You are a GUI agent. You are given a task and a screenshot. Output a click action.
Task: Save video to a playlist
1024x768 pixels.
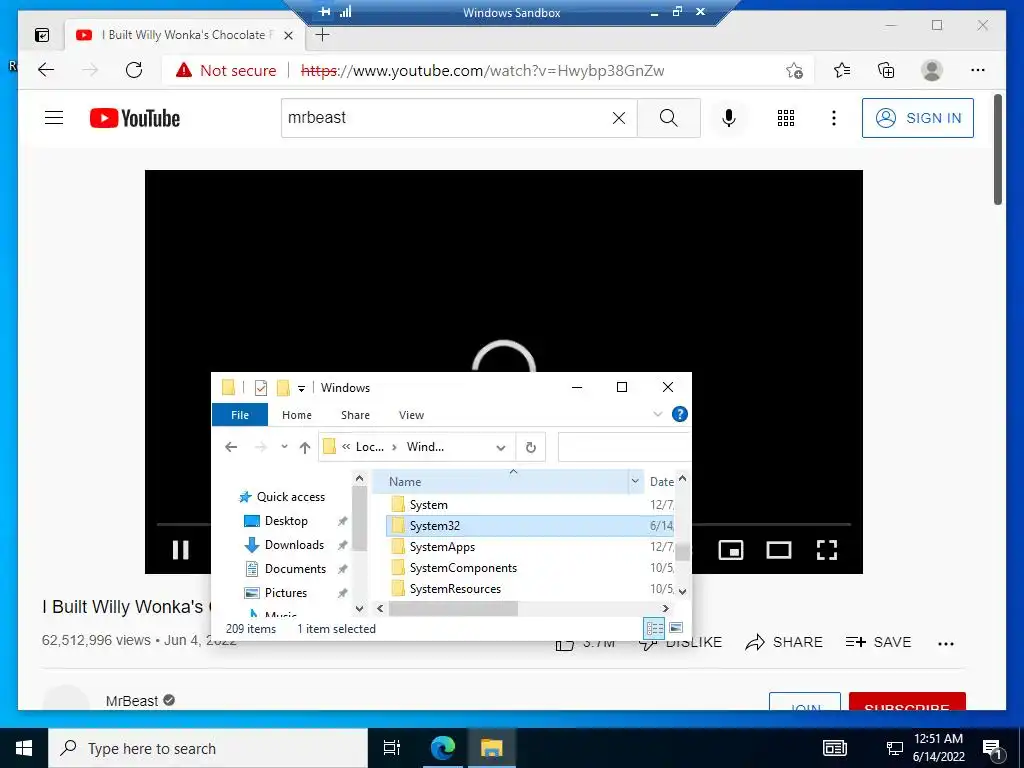click(878, 642)
